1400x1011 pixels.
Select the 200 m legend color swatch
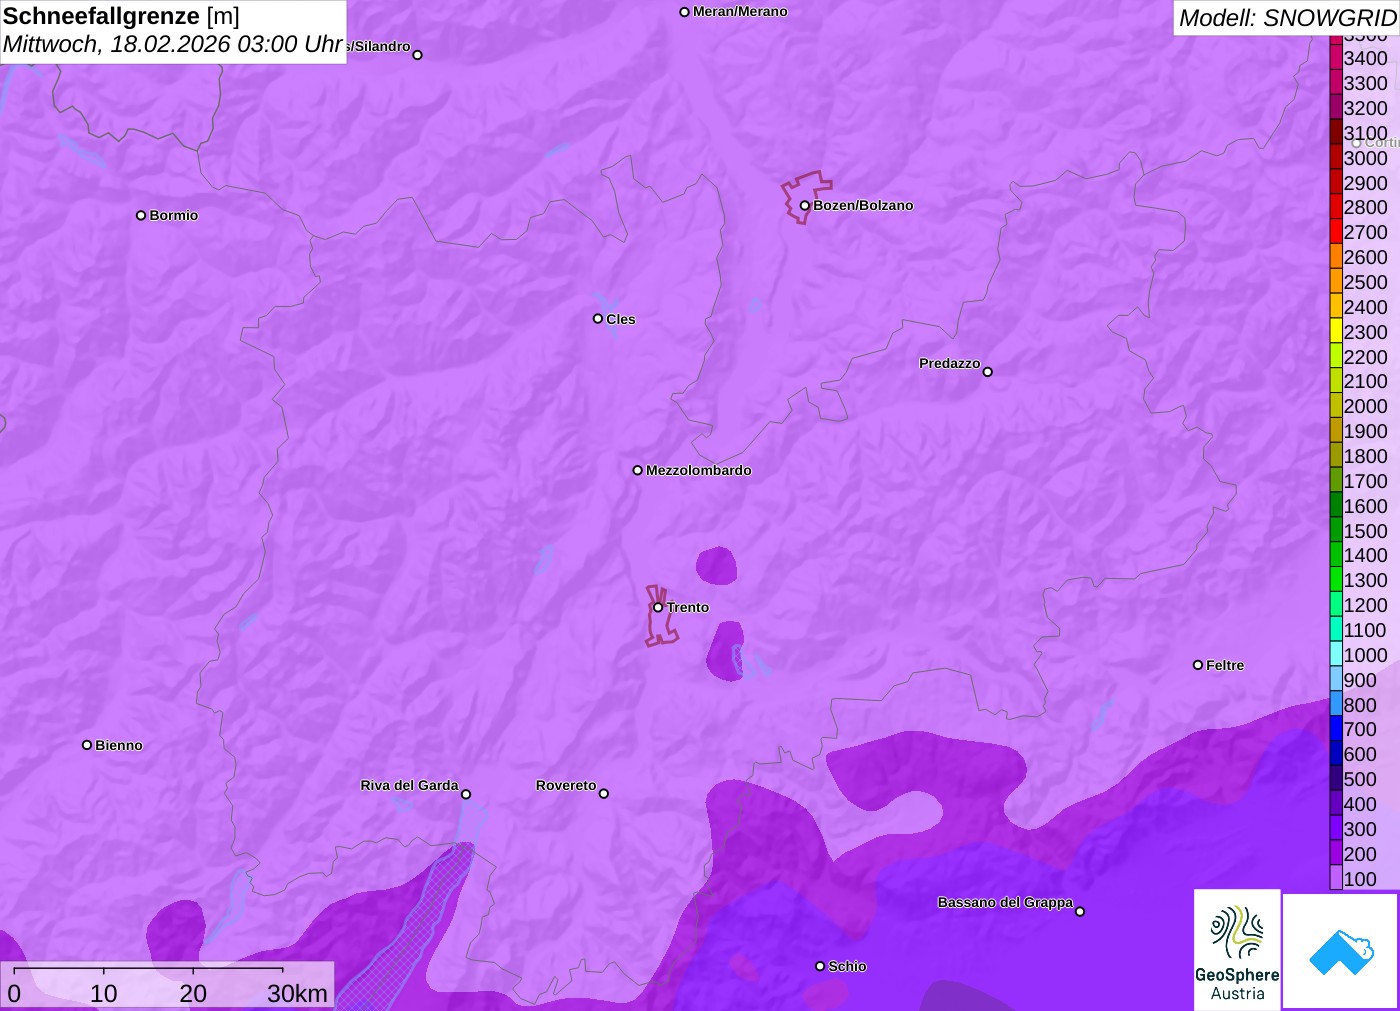coord(1336,853)
